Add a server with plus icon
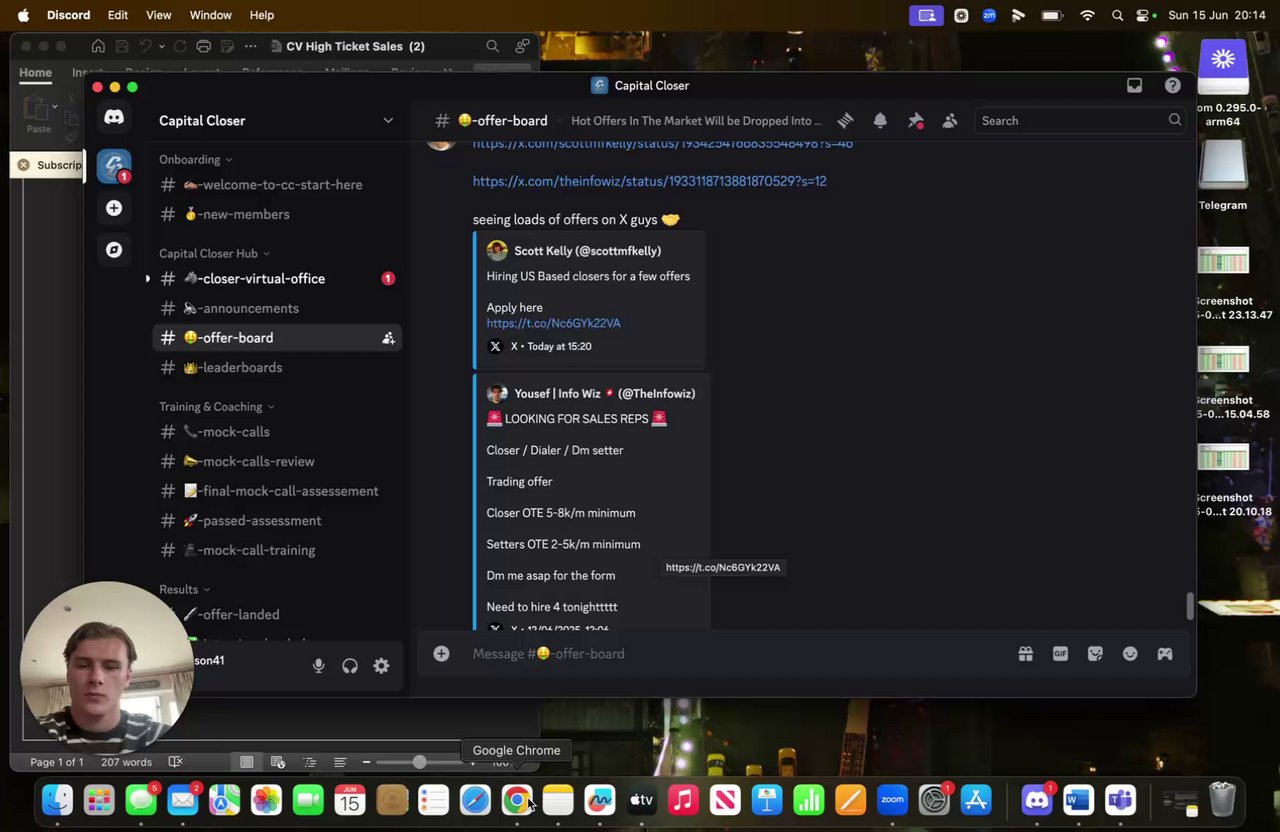The width and height of the screenshot is (1280, 832). (114, 208)
